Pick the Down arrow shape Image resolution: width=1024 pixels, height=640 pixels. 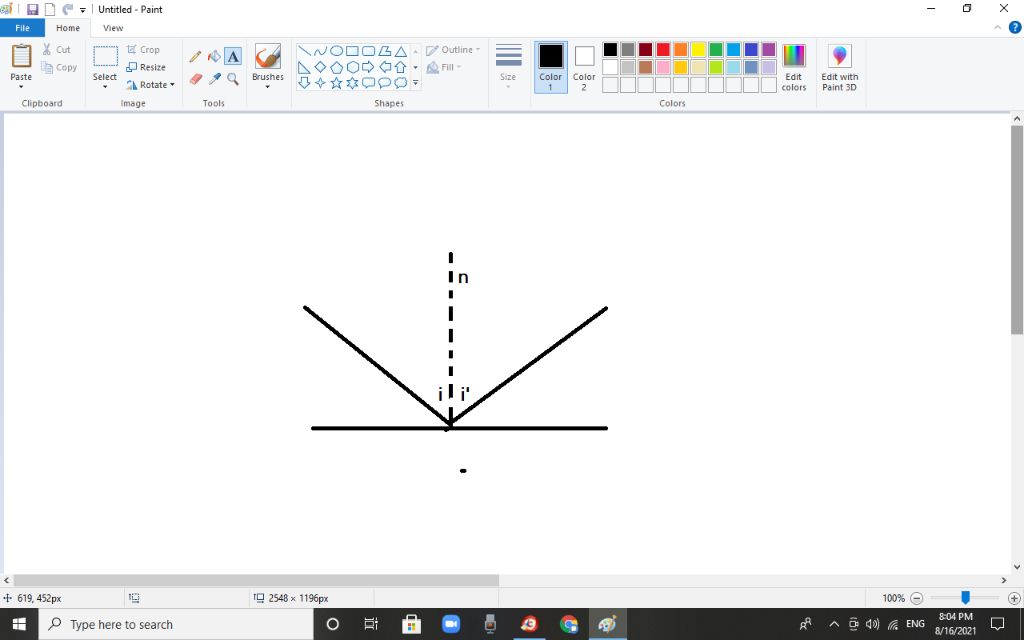click(x=304, y=83)
